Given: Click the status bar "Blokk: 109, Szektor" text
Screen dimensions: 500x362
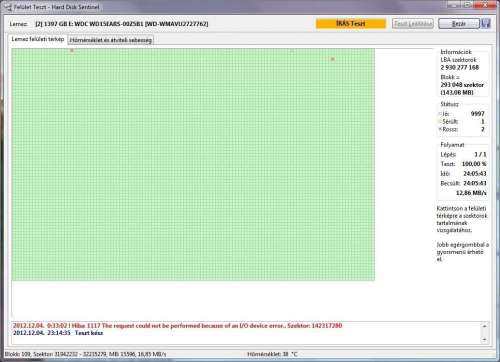Looking at the screenshot, I should tap(85, 354).
